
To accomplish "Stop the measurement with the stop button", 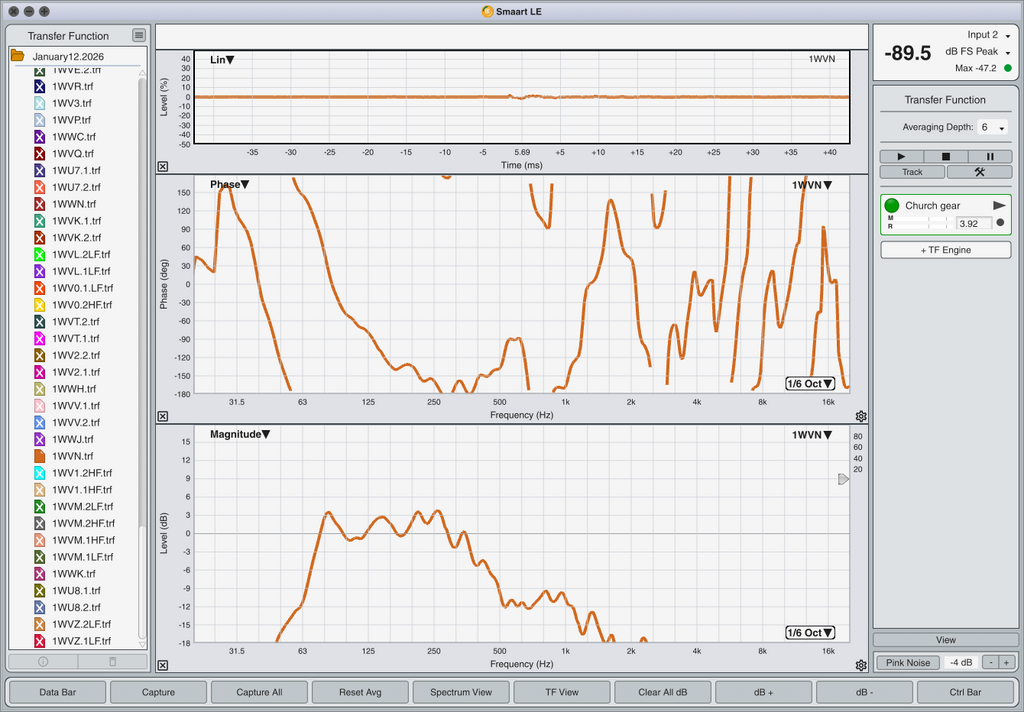I will [946, 156].
